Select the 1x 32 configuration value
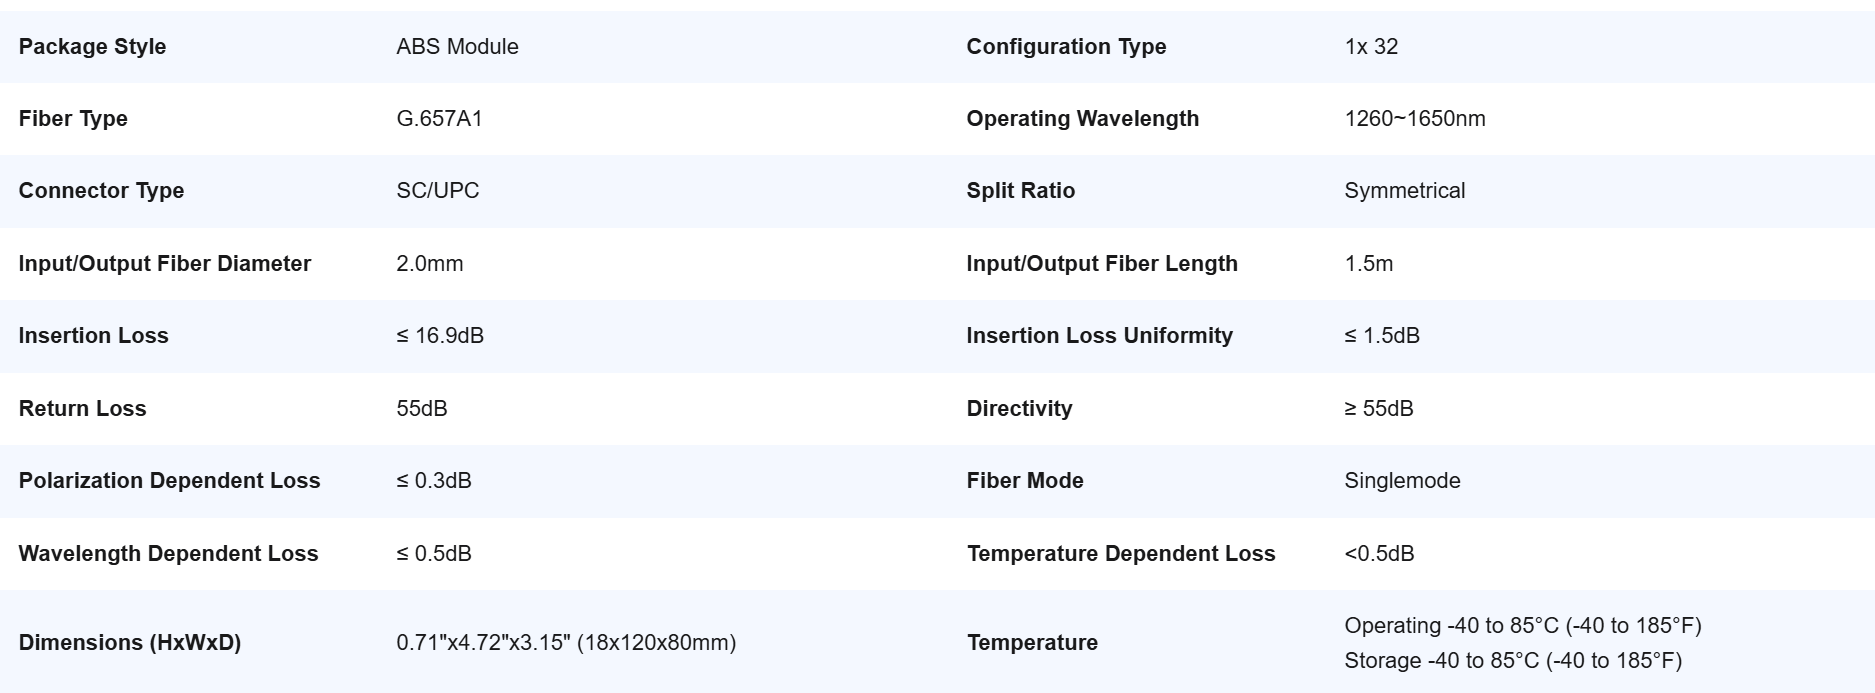 click(x=1371, y=47)
